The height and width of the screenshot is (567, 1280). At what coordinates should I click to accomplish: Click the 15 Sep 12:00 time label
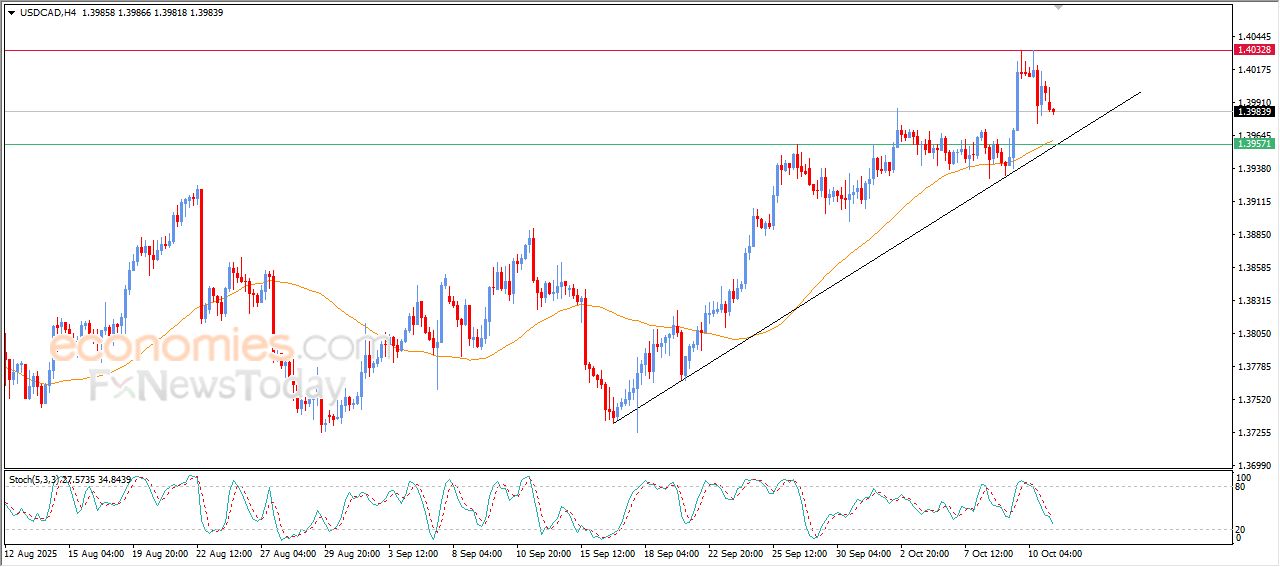click(610, 553)
